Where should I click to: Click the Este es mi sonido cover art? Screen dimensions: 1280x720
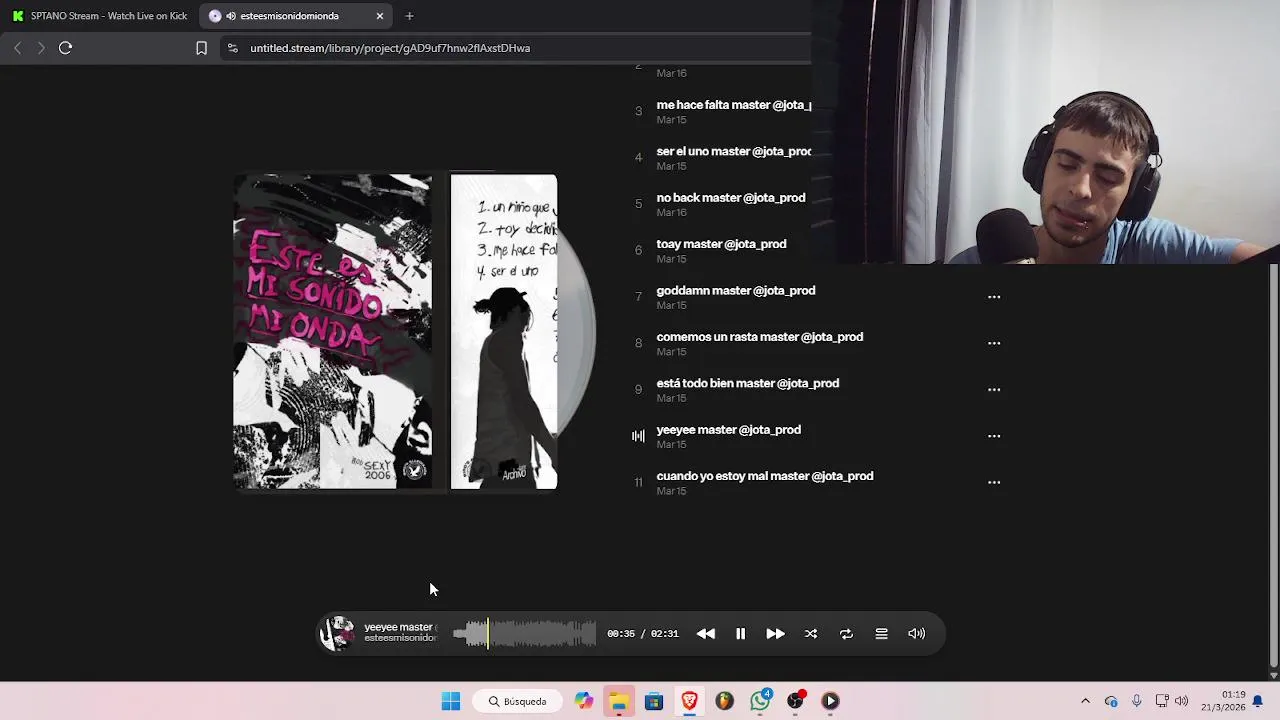(333, 332)
